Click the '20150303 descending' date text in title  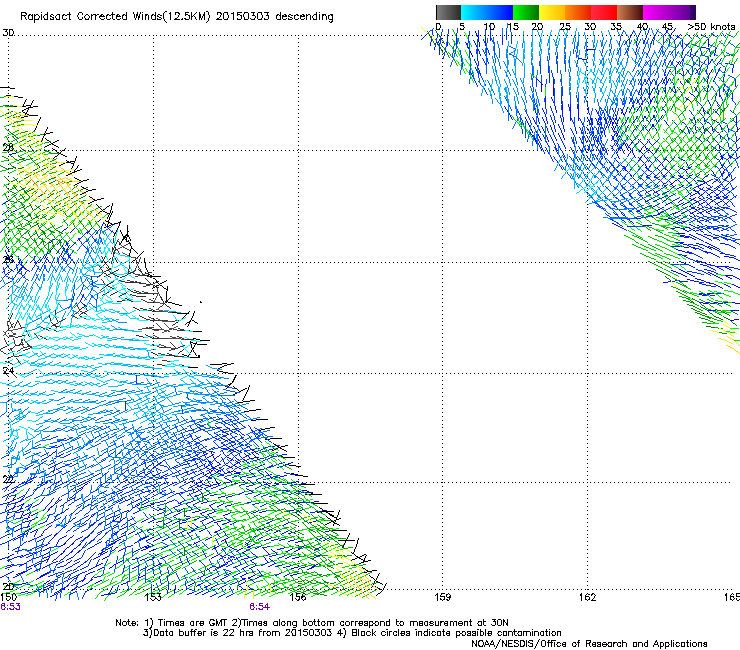[x=275, y=17]
